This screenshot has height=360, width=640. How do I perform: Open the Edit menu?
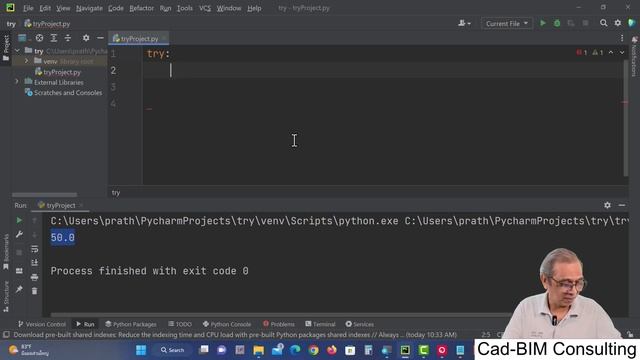[x=45, y=8]
